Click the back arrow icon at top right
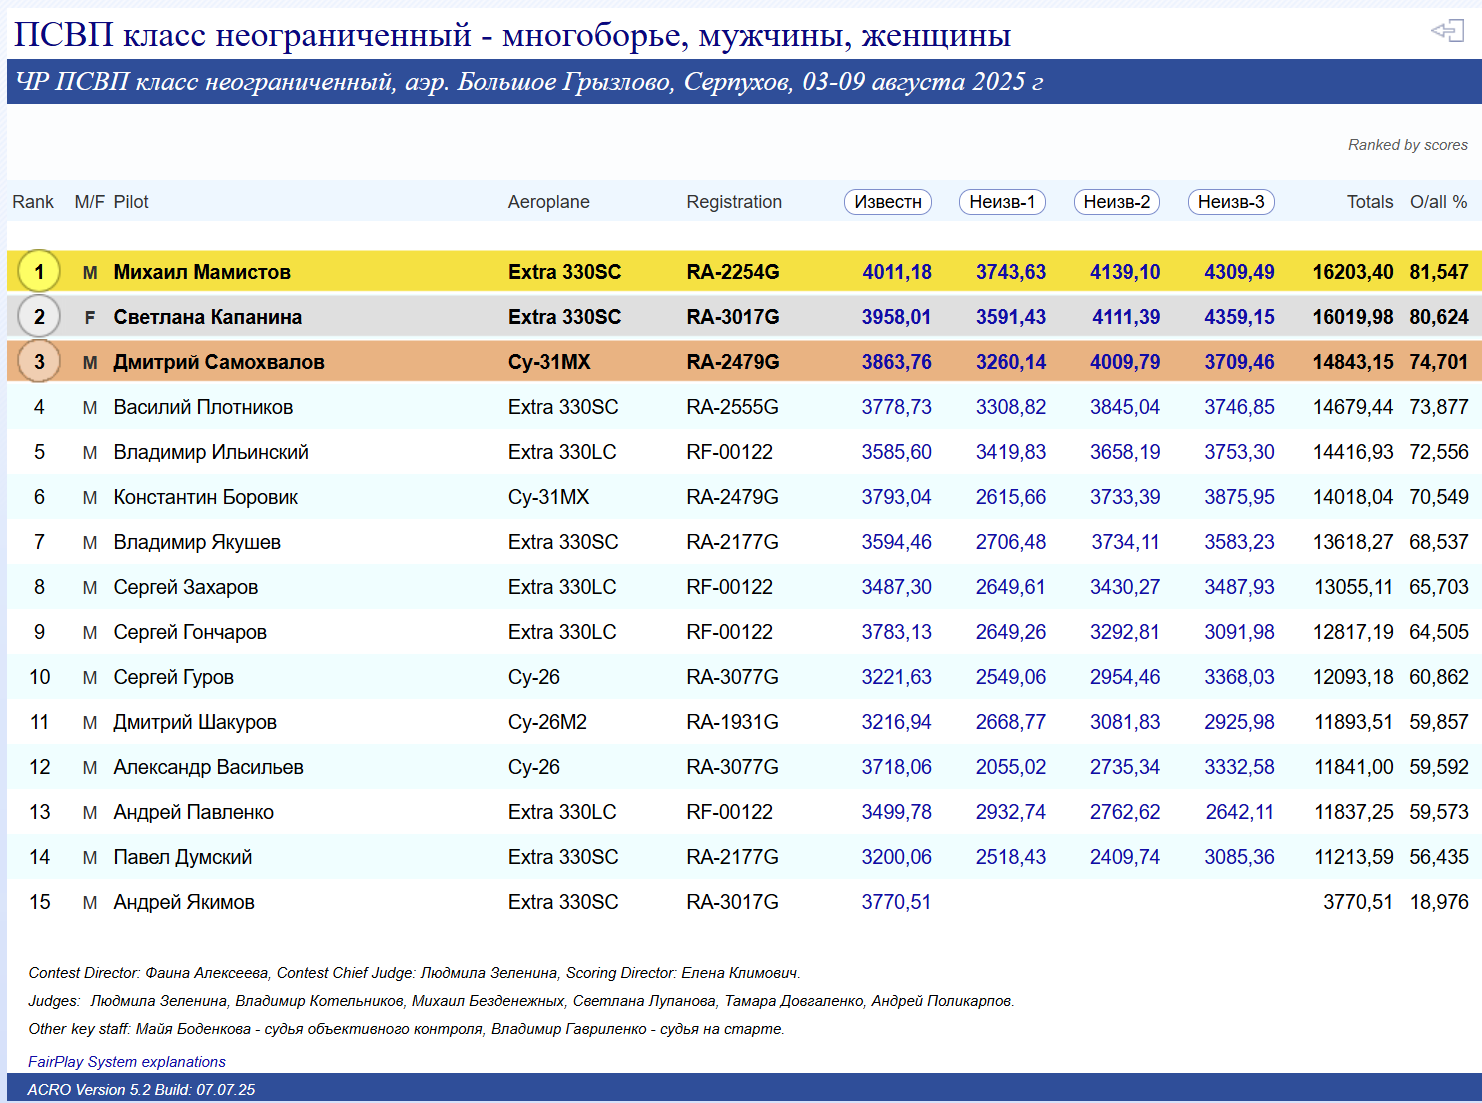1482x1103 pixels. coord(1447,32)
